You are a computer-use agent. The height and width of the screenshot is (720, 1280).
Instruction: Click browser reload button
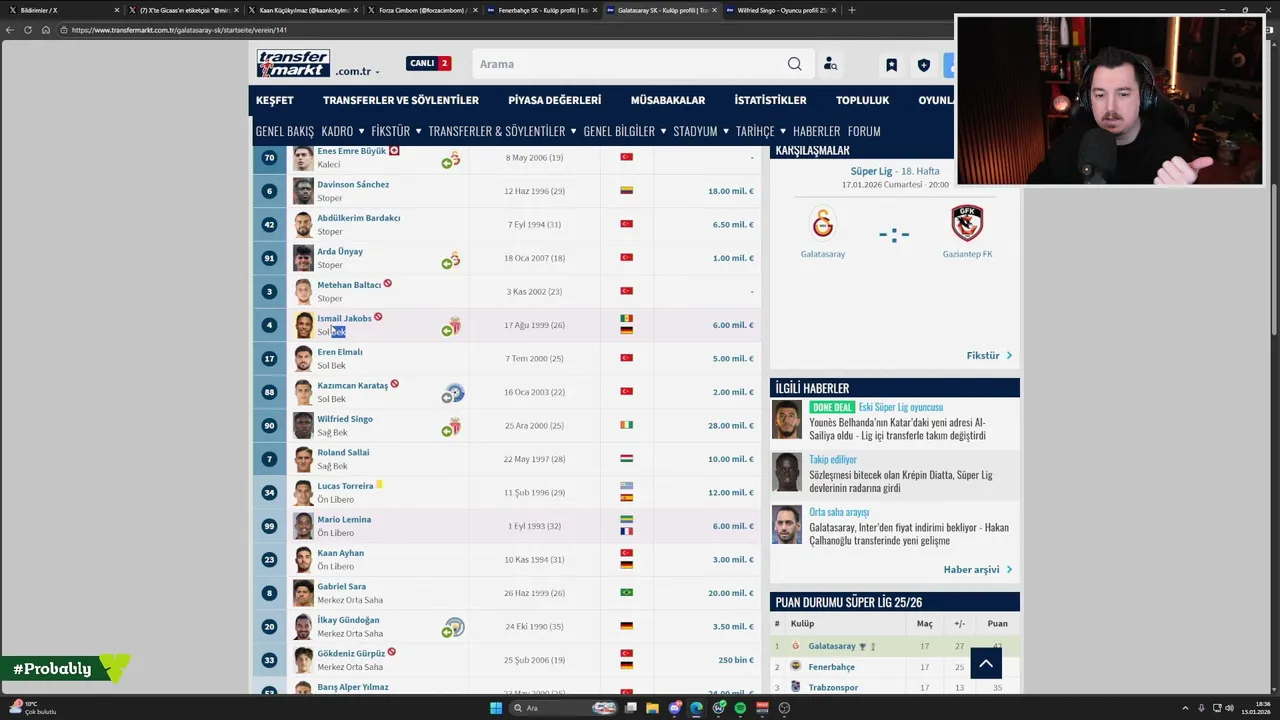(x=28, y=30)
